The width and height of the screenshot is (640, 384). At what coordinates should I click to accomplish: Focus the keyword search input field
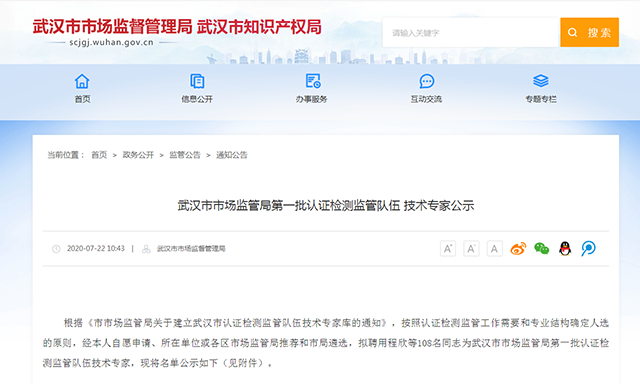tap(471, 32)
